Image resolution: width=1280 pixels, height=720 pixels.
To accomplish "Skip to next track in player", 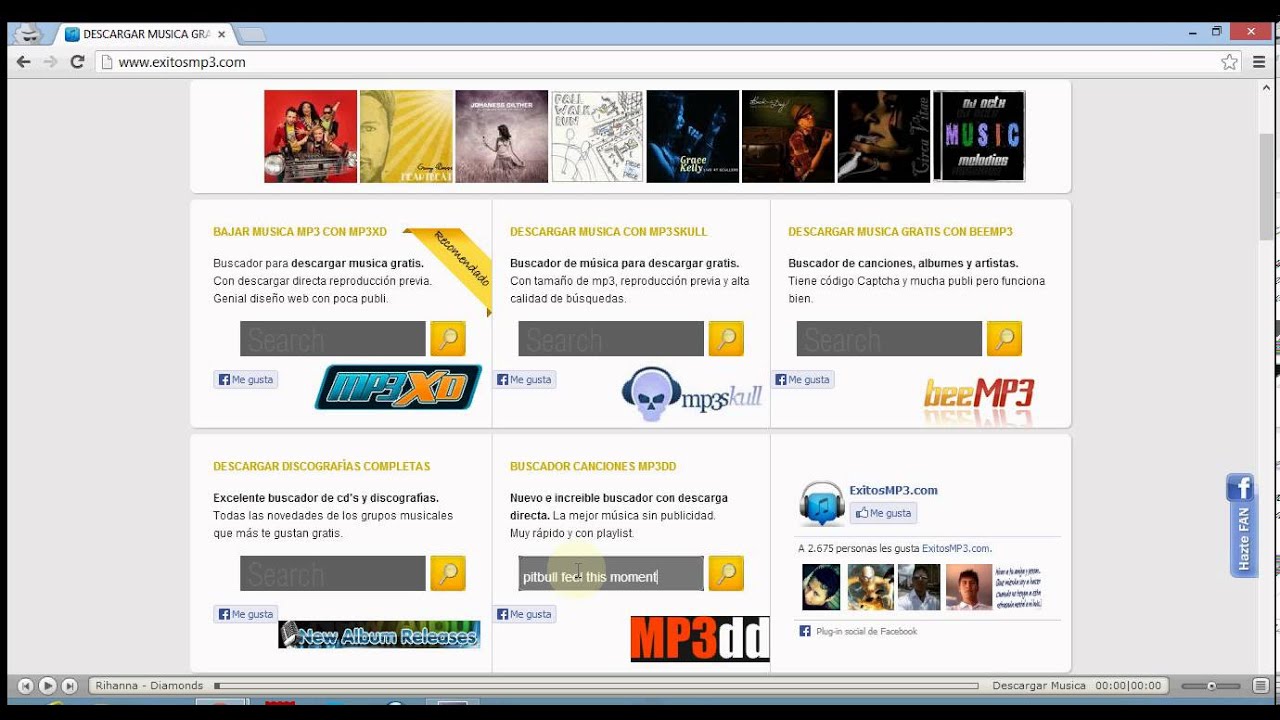I will coord(69,686).
